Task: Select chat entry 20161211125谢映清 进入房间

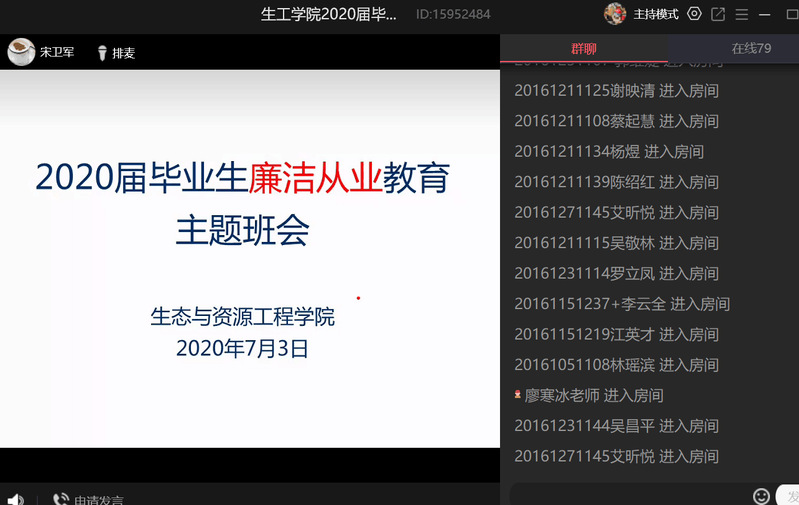Action: click(x=617, y=91)
